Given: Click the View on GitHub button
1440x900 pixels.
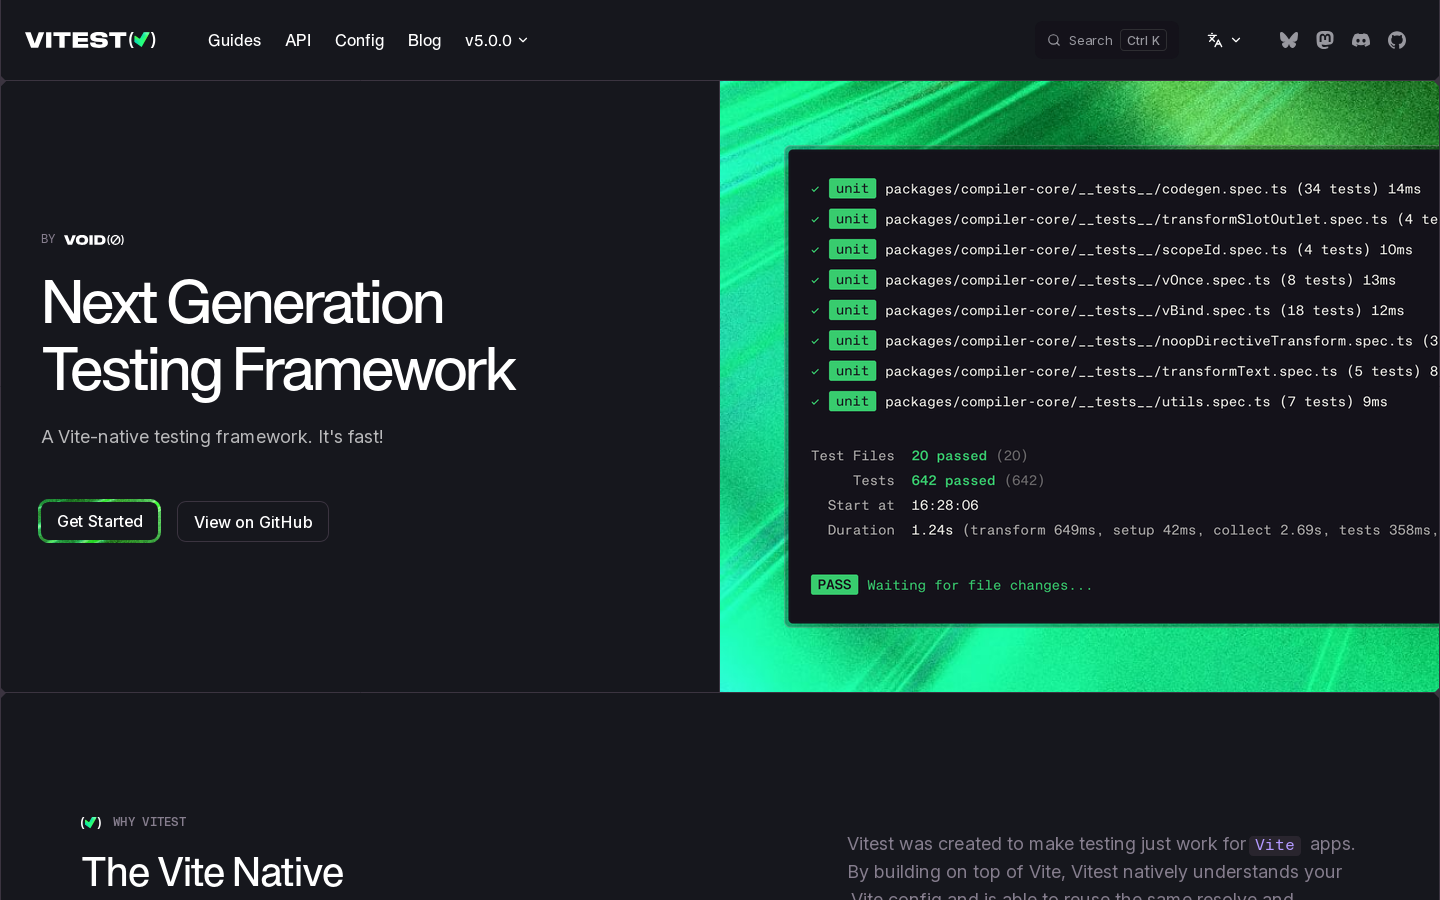Looking at the screenshot, I should click(x=253, y=522).
